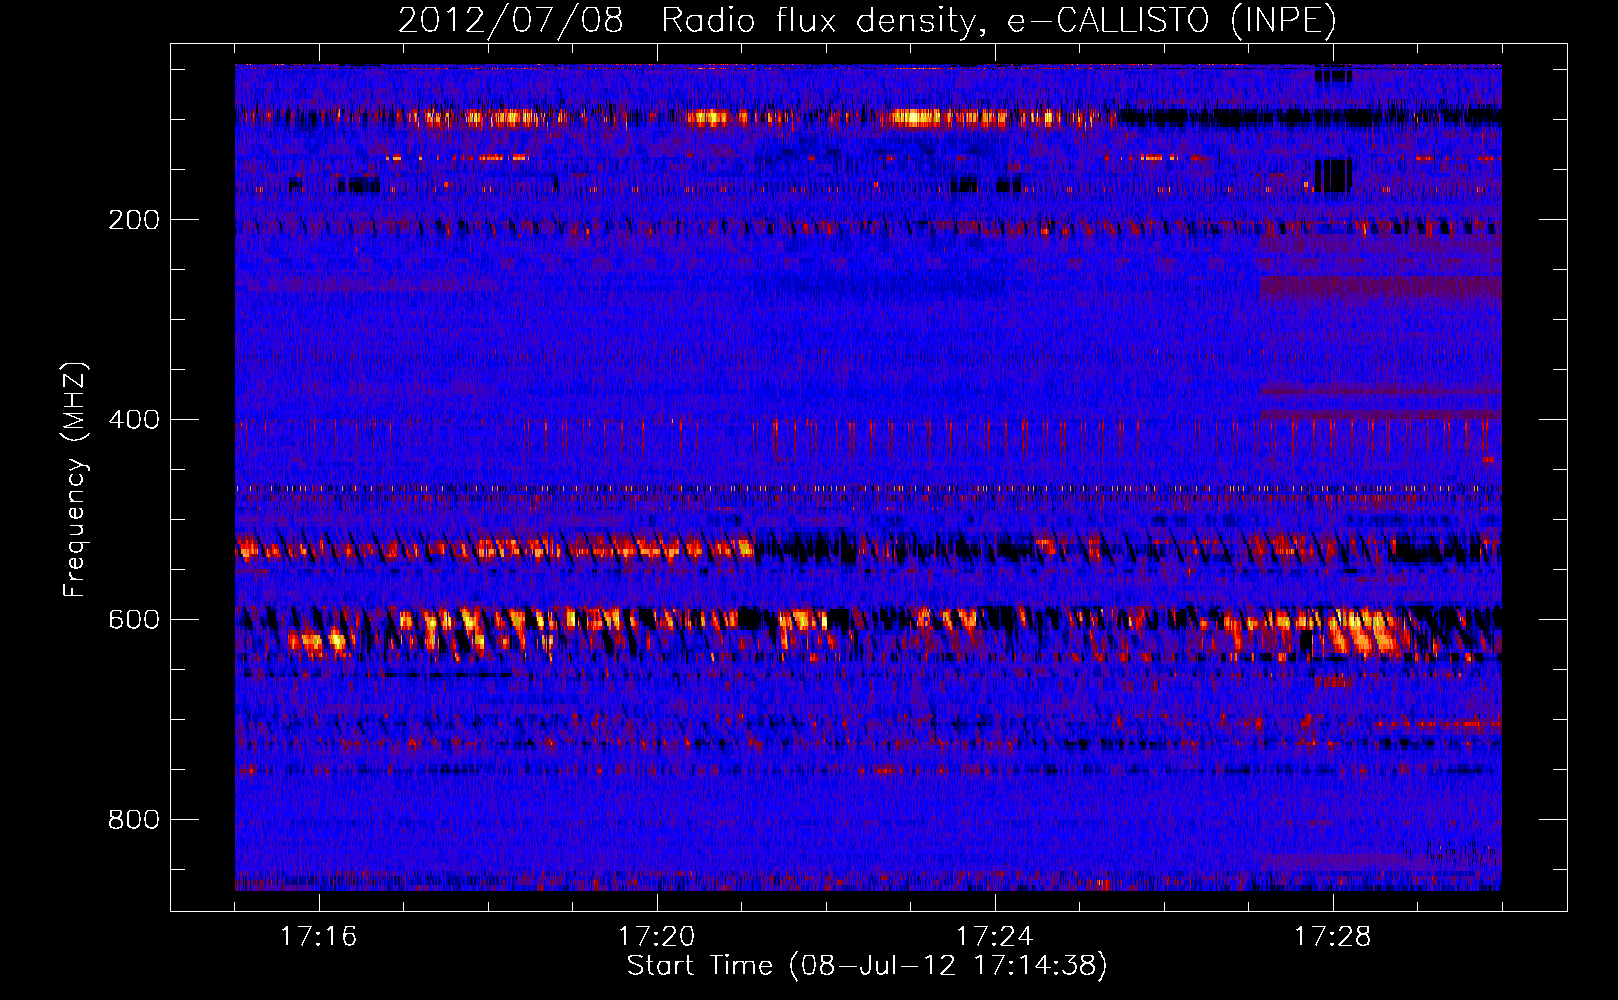Click the 600 frequency tick label
This screenshot has width=1618, height=1000.
(x=134, y=619)
